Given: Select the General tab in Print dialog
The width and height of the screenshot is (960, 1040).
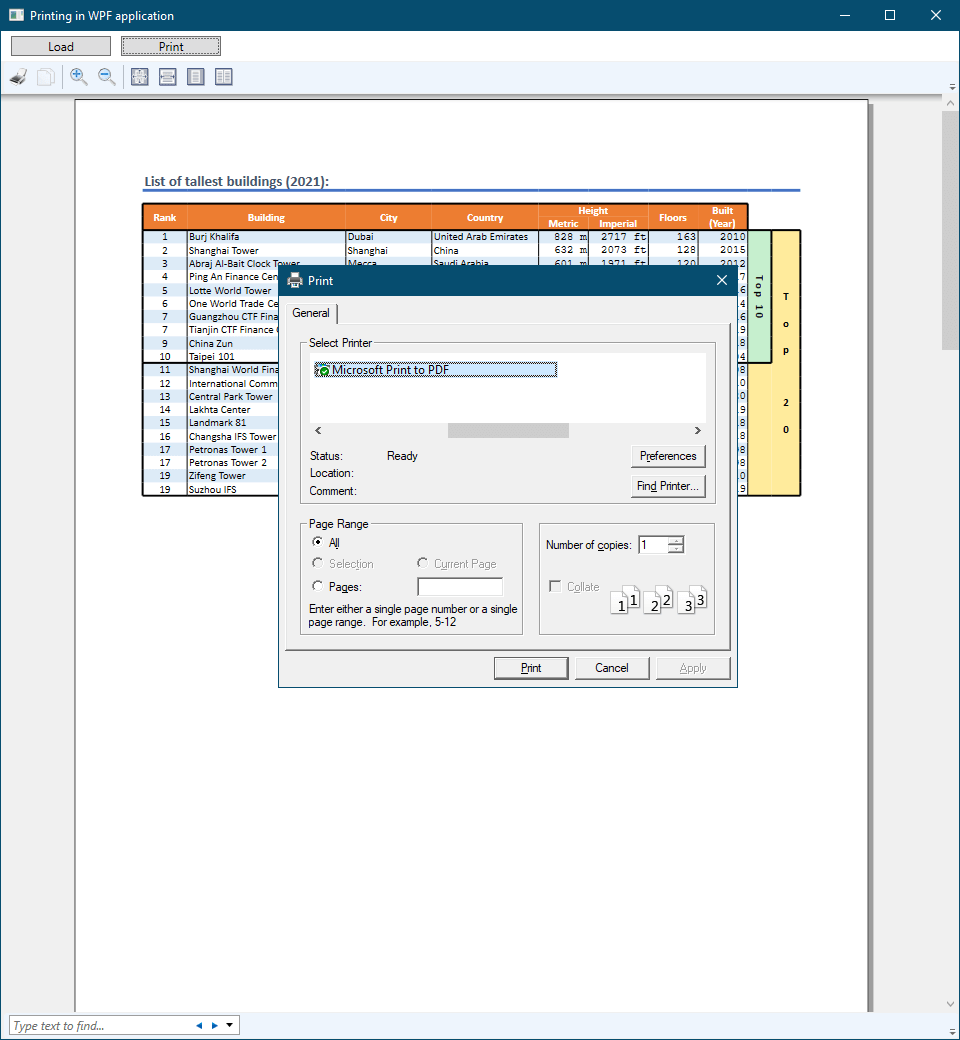Looking at the screenshot, I should tap(311, 313).
